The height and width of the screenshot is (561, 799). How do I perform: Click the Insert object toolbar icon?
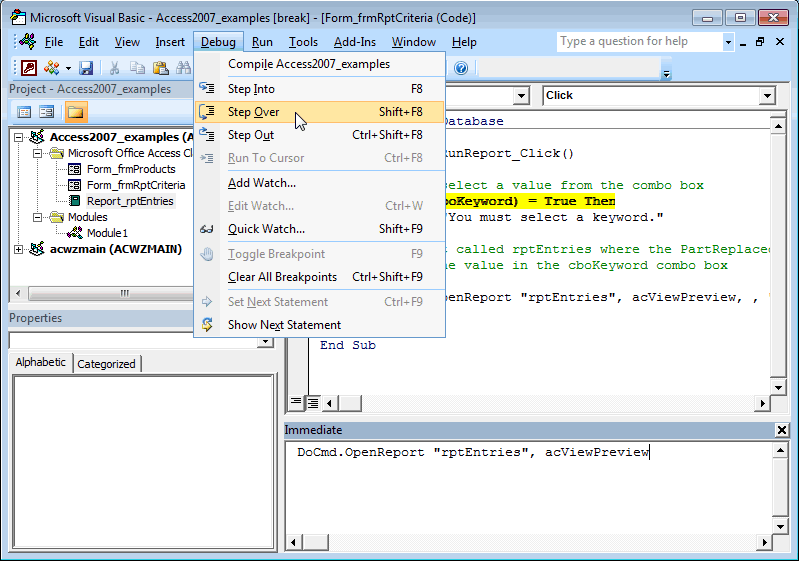(51, 68)
